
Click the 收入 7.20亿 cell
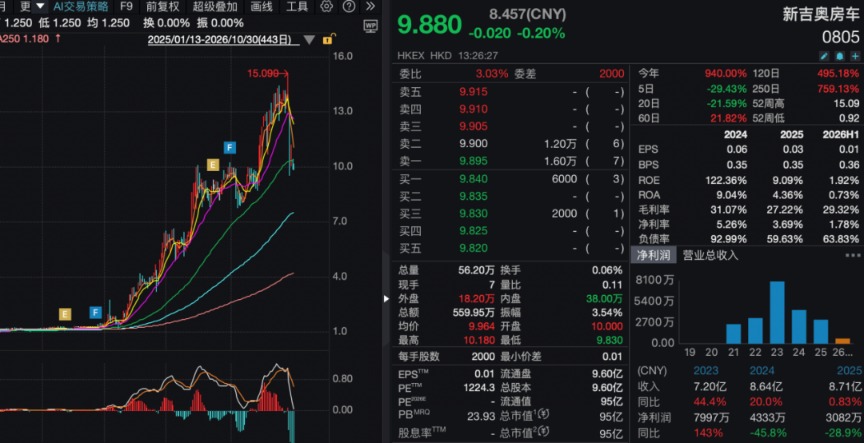(709, 386)
